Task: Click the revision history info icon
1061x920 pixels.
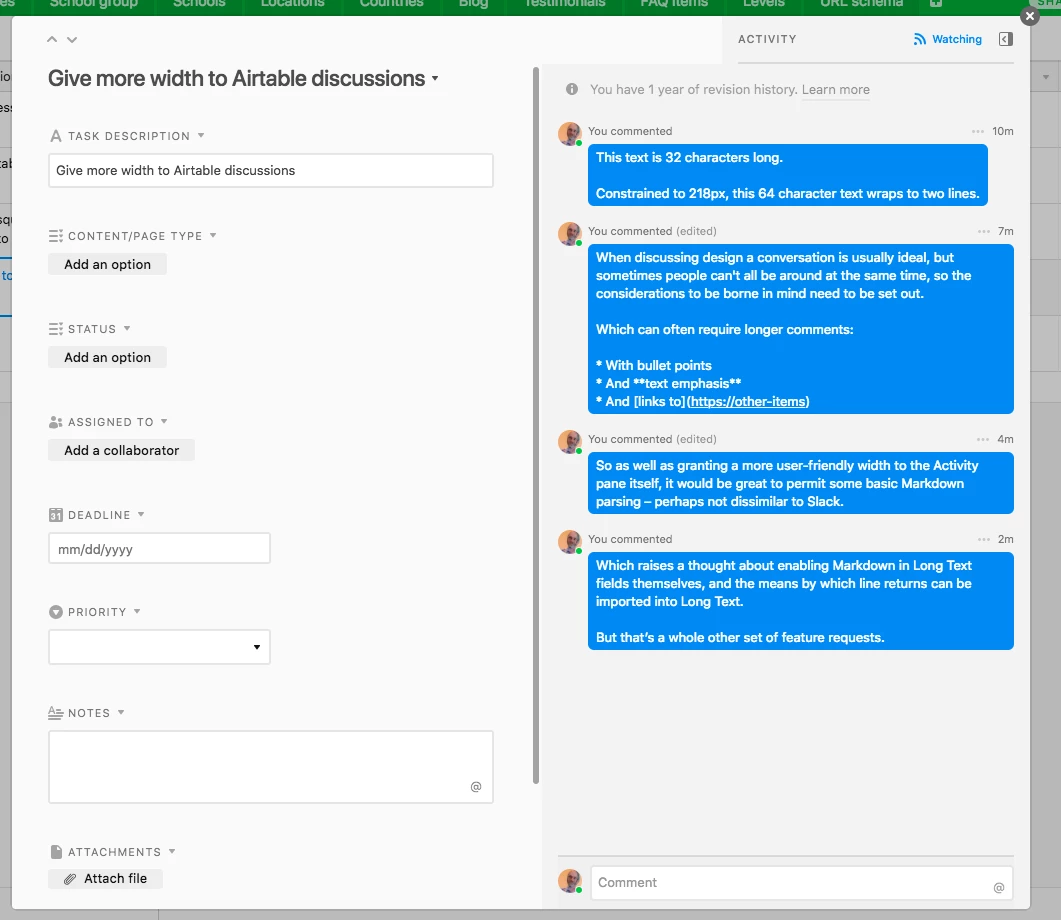Action: click(572, 89)
